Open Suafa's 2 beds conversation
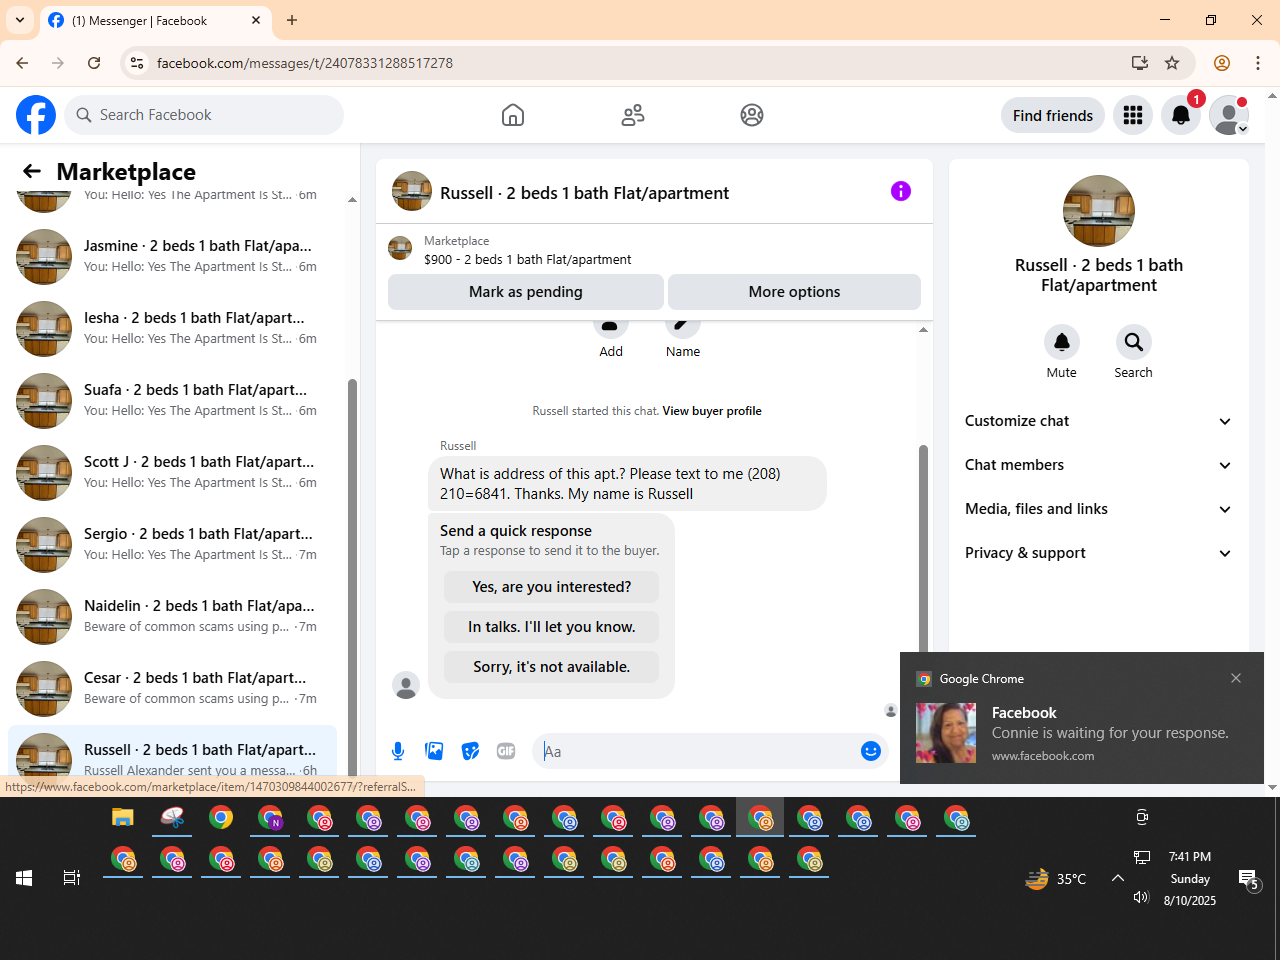Image resolution: width=1280 pixels, height=960 pixels. 172,401
